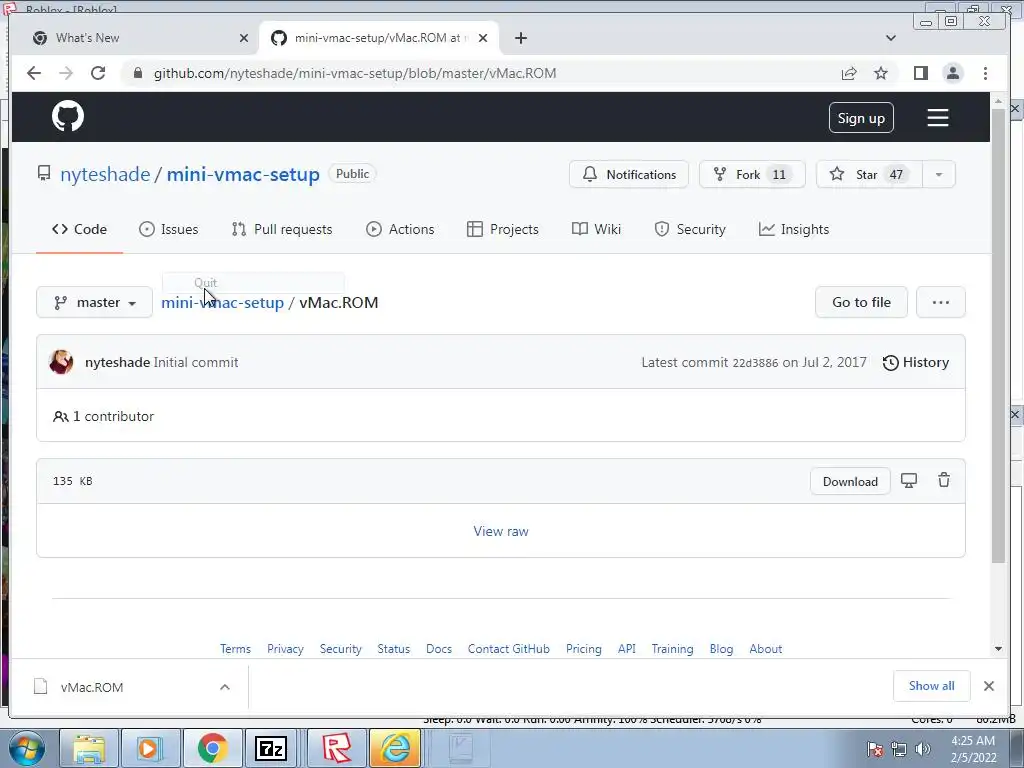
Task: Close the What's New tab
Action: tap(244, 38)
